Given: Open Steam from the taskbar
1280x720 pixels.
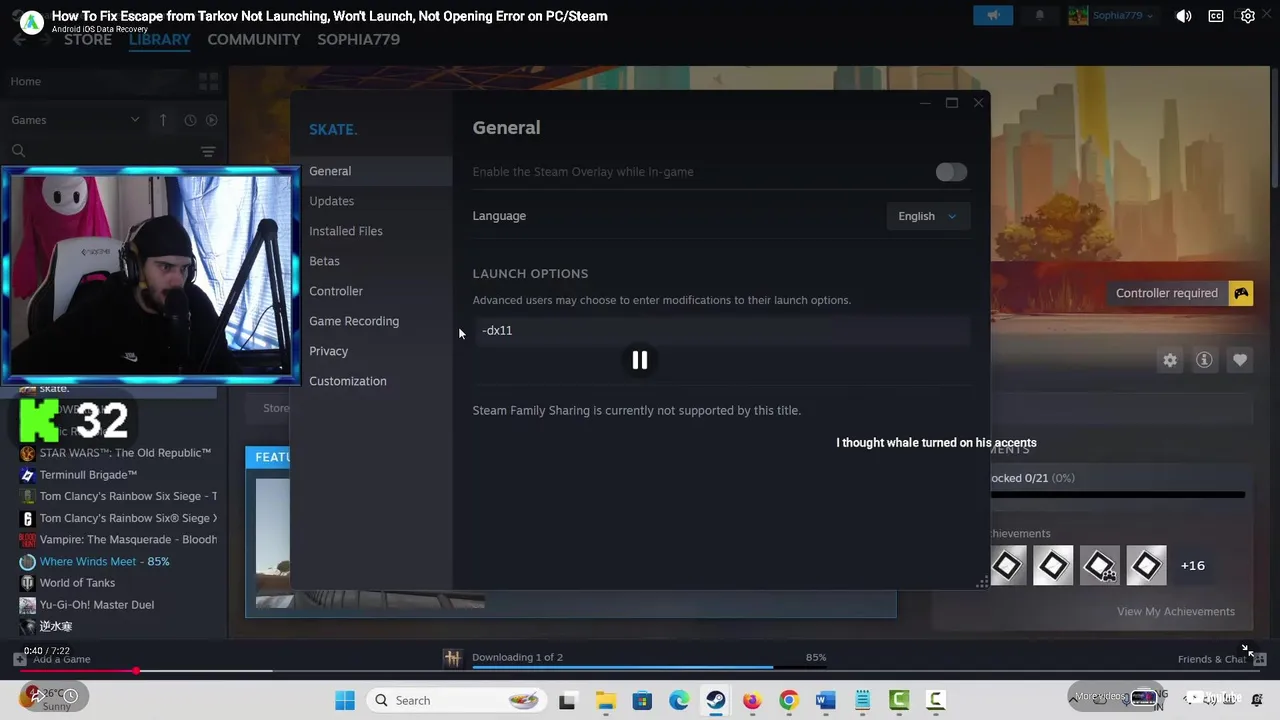Looking at the screenshot, I should (716, 700).
